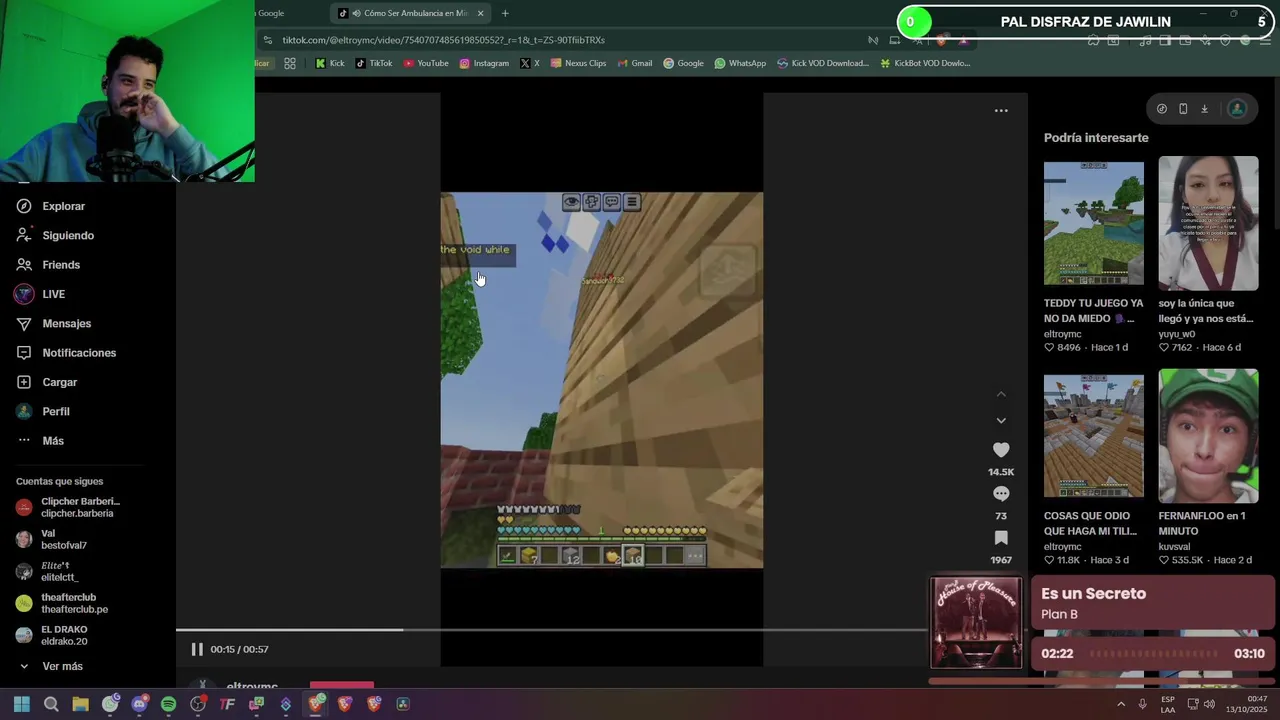The image size is (1280, 720).
Task: Open the Windows Start menu
Action: click(x=21, y=704)
